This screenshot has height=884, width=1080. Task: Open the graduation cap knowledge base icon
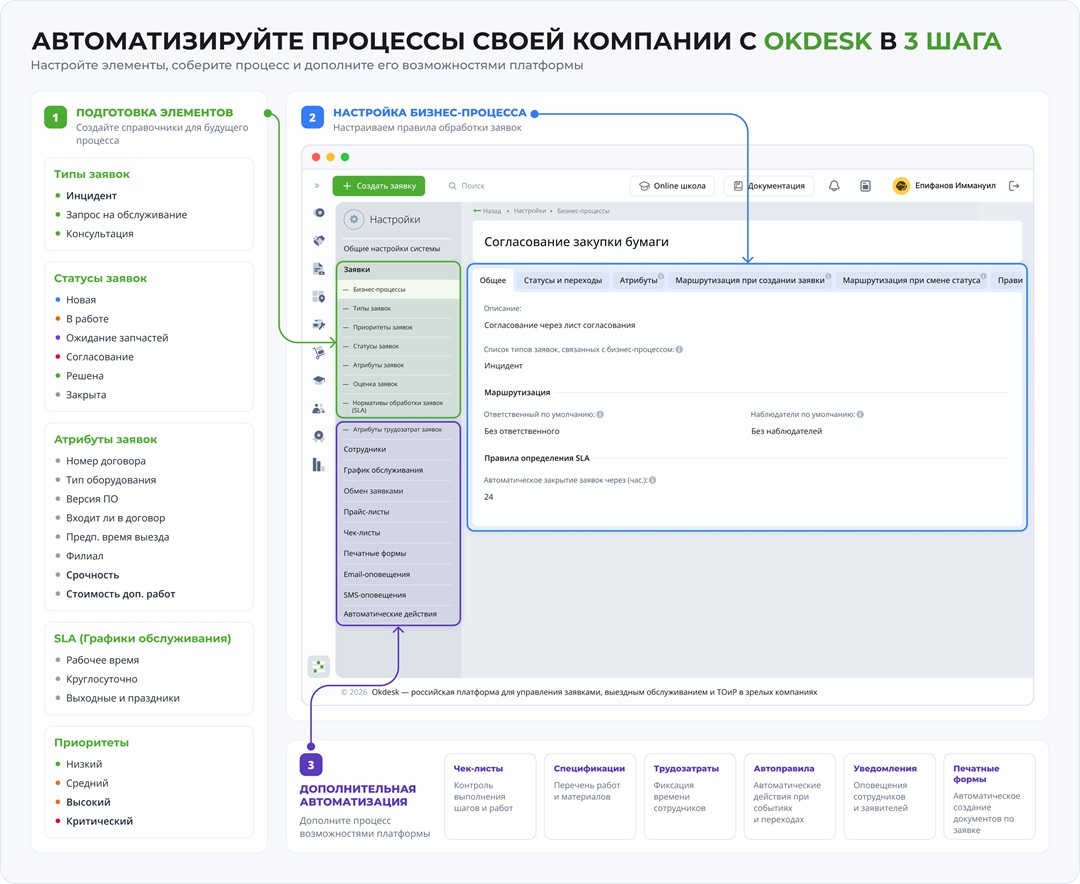[x=319, y=380]
